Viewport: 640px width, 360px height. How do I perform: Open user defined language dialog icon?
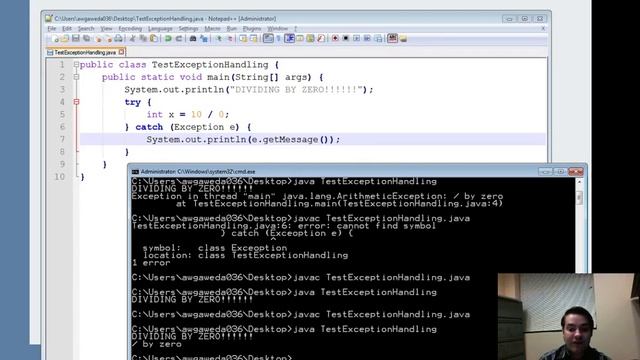pyautogui.click(x=300, y=39)
